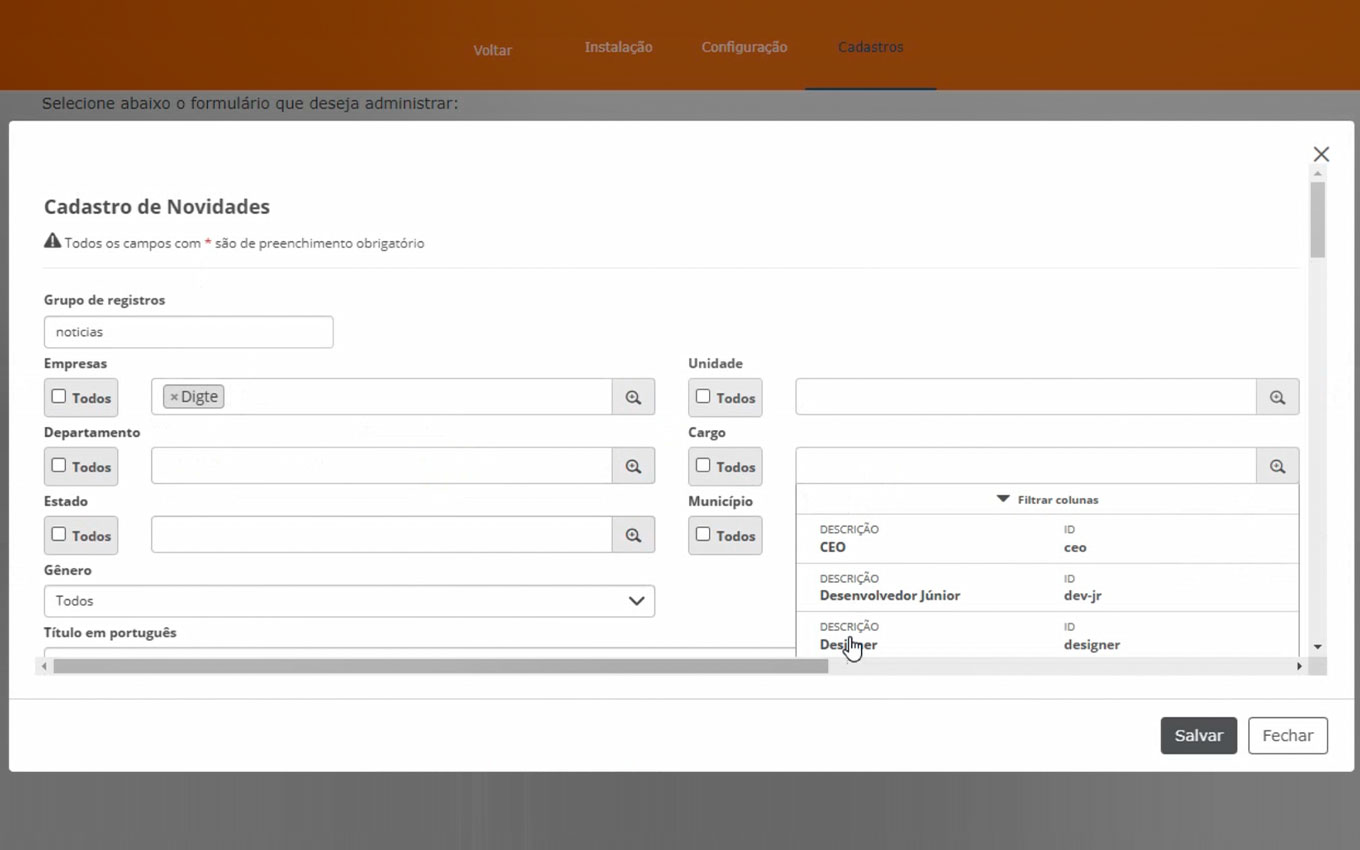Close the dialog using the X icon
1360x850 pixels.
[1321, 154]
